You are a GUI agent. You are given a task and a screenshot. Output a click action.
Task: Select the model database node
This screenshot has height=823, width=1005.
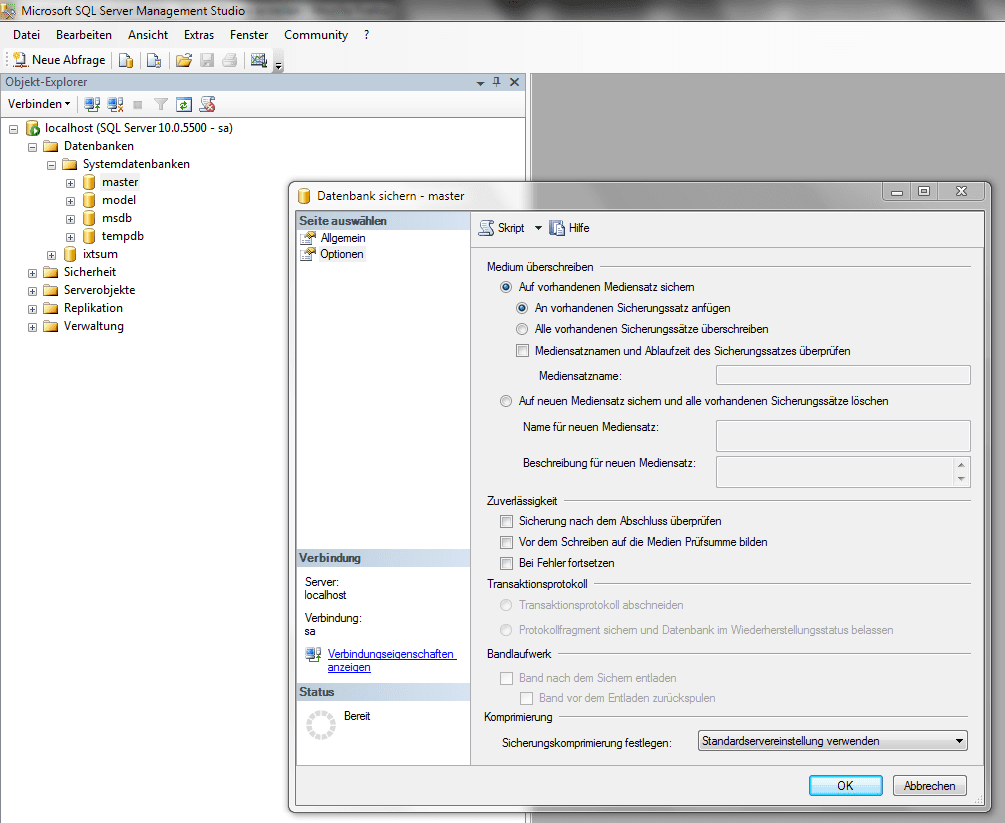119,200
